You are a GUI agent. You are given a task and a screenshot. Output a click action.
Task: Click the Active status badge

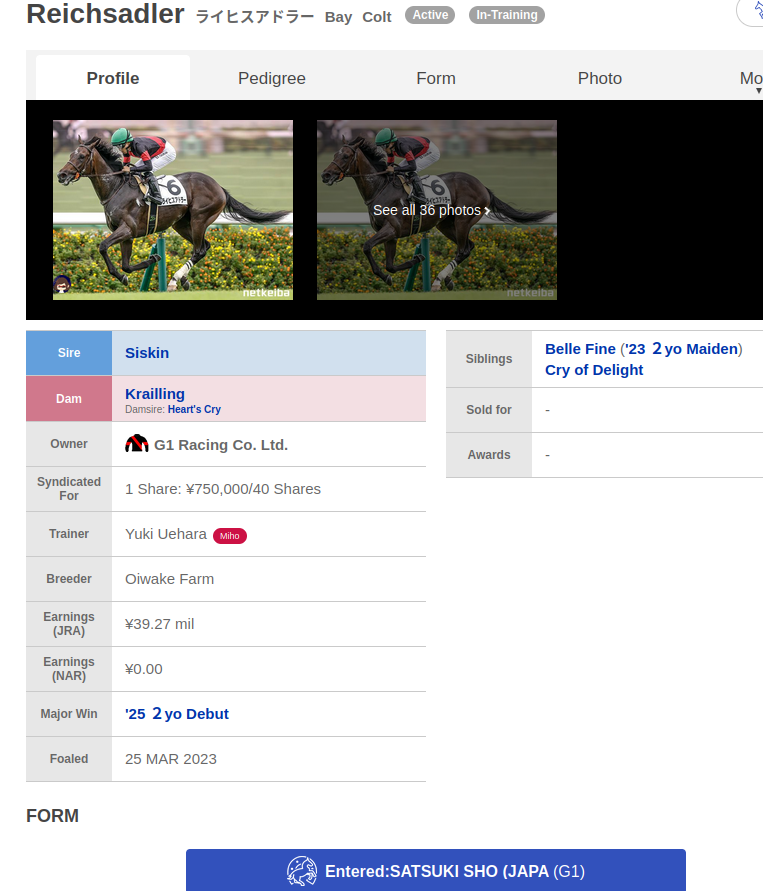click(x=430, y=15)
